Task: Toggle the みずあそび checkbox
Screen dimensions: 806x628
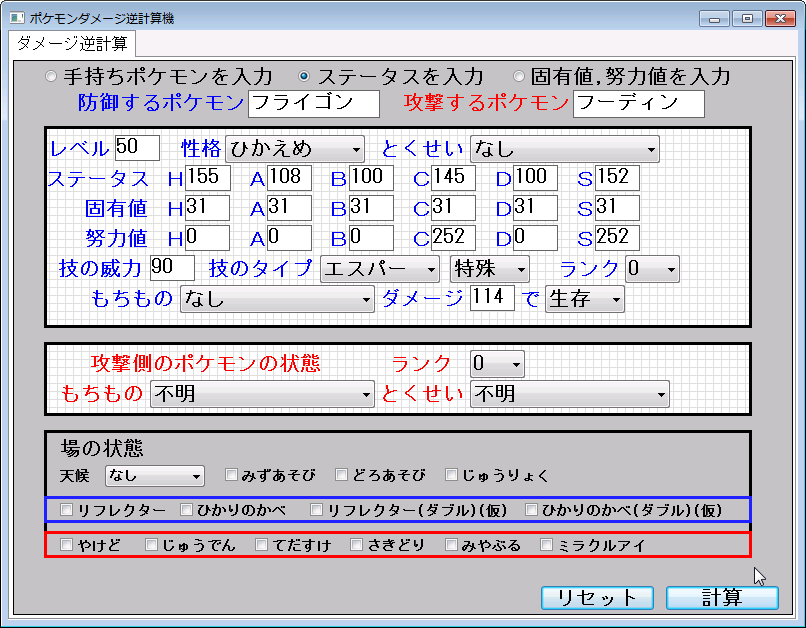Action: tap(231, 475)
